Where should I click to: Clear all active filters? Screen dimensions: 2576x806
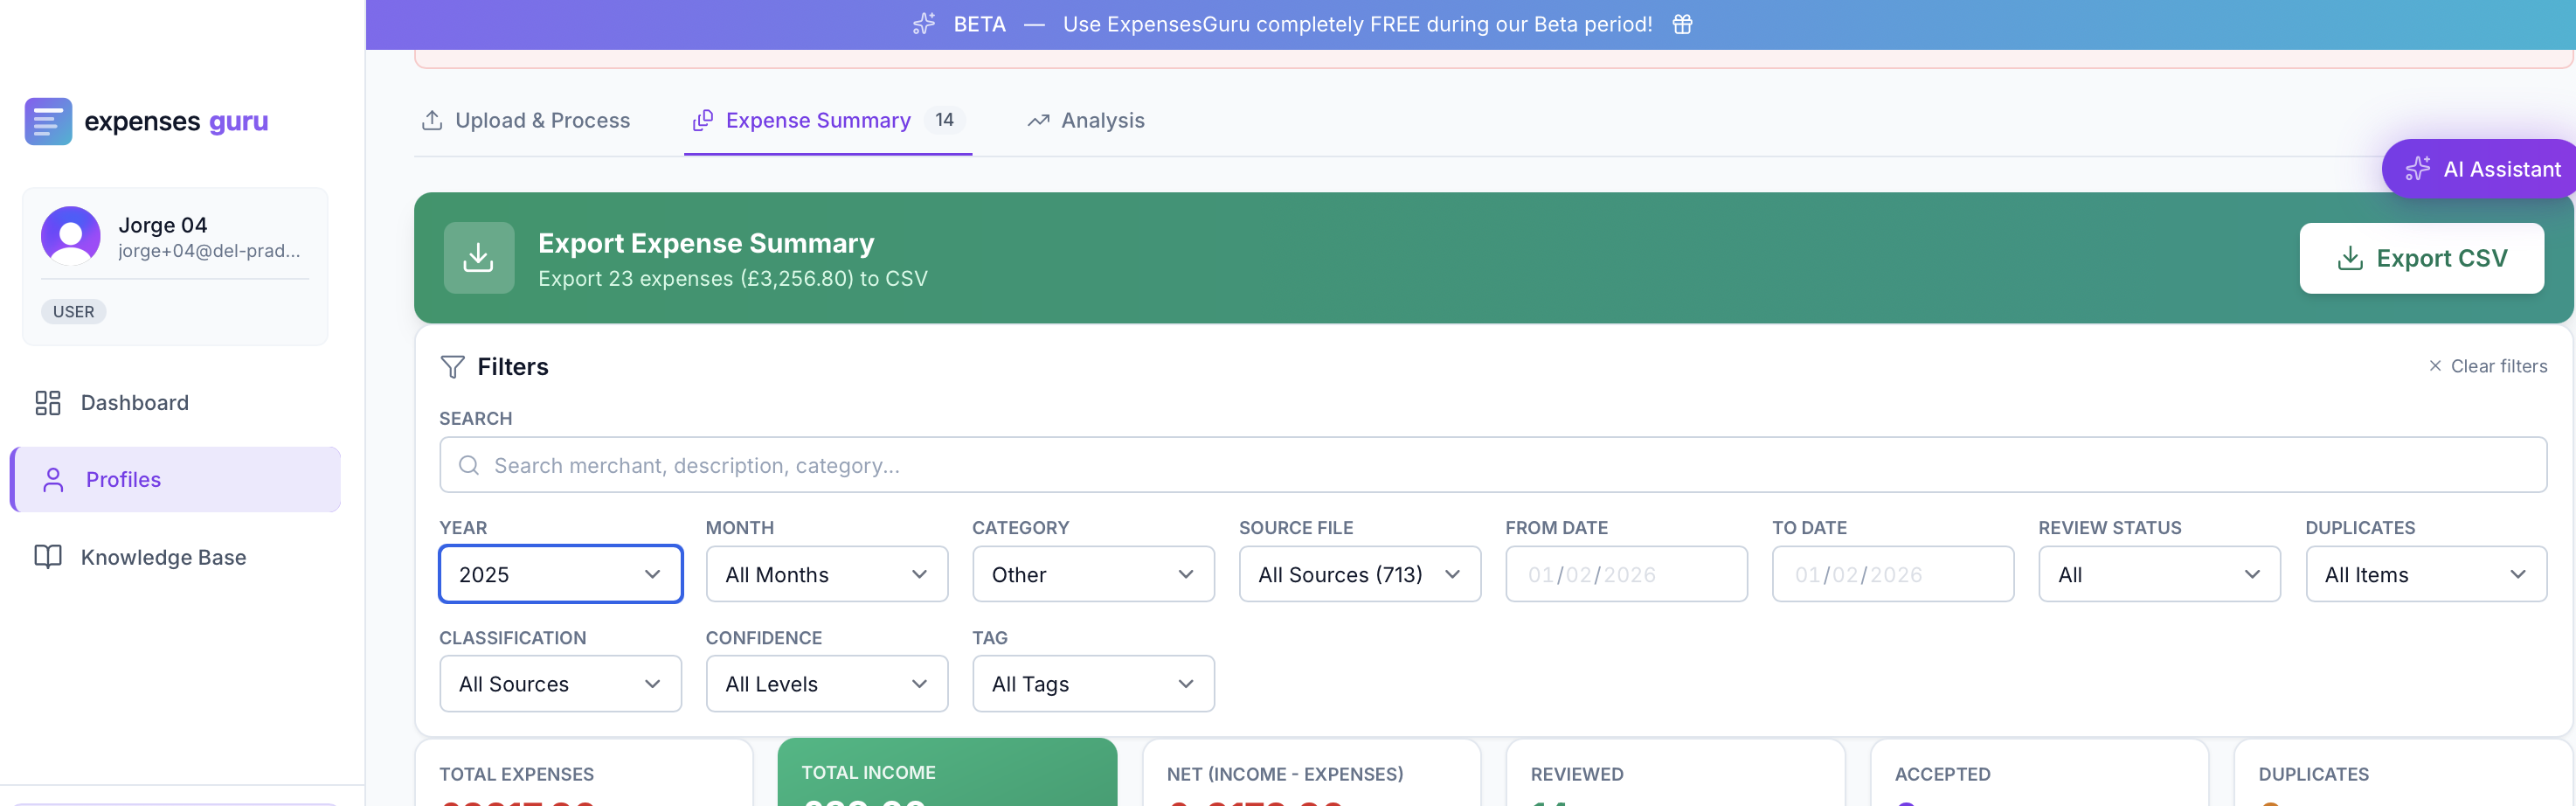(x=2489, y=366)
